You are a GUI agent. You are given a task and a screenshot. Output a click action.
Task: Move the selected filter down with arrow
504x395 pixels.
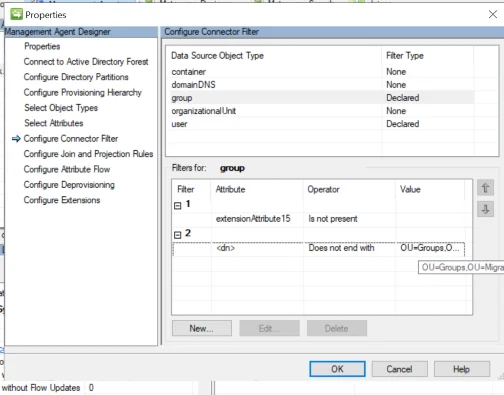click(x=485, y=209)
